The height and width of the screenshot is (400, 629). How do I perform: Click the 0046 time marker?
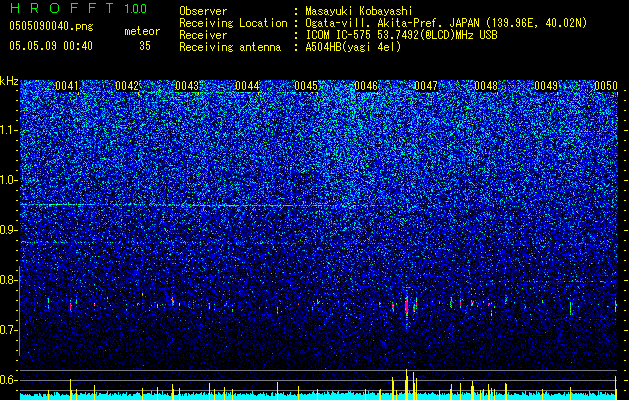point(366,86)
